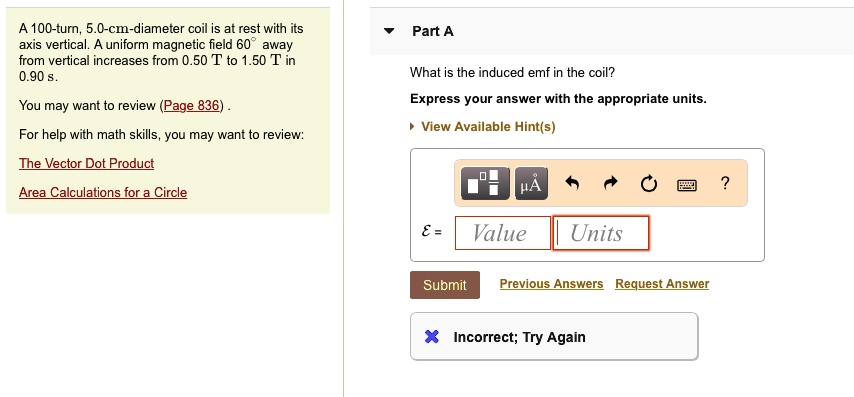This screenshot has width=854, height=397.
Task: Click the blue X incorrect icon
Action: [431, 337]
